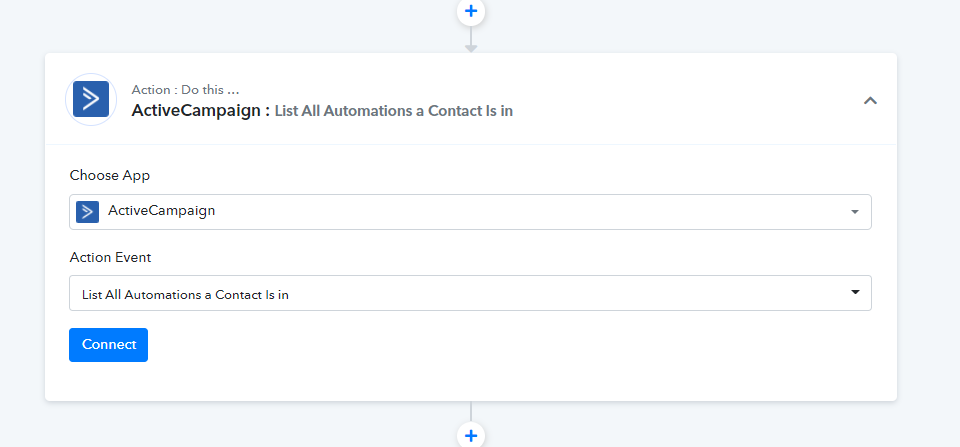Click the "Choose App" field label
Screen dimensions: 960x447
click(110, 176)
